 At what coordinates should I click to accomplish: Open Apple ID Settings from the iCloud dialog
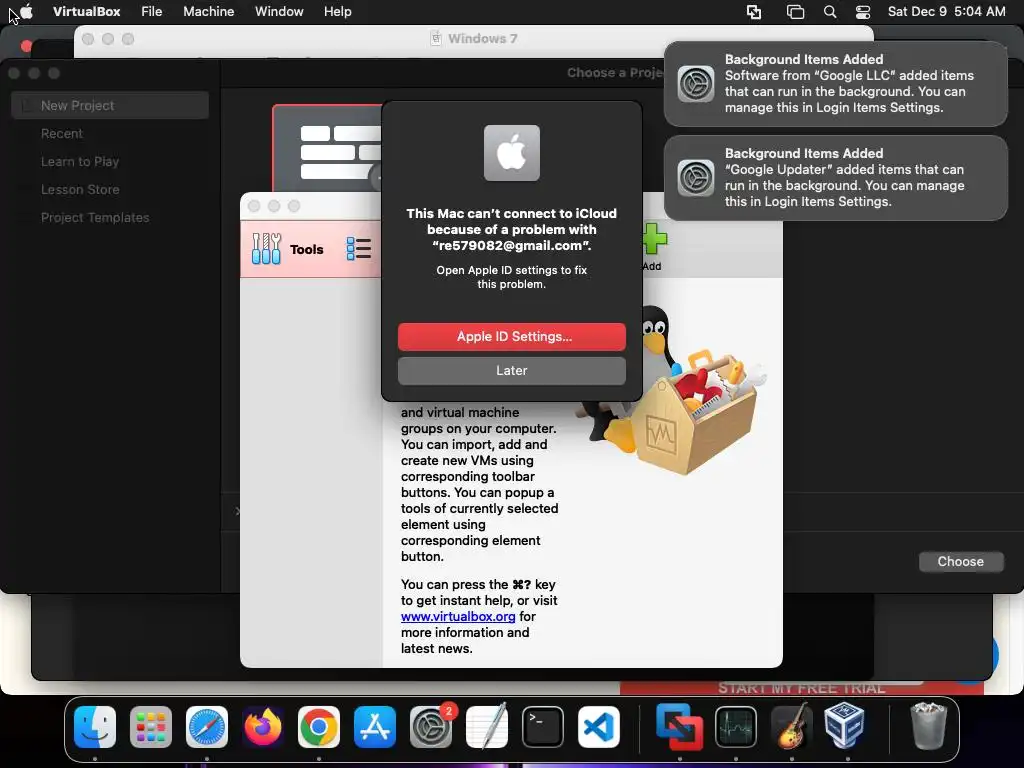[511, 336]
